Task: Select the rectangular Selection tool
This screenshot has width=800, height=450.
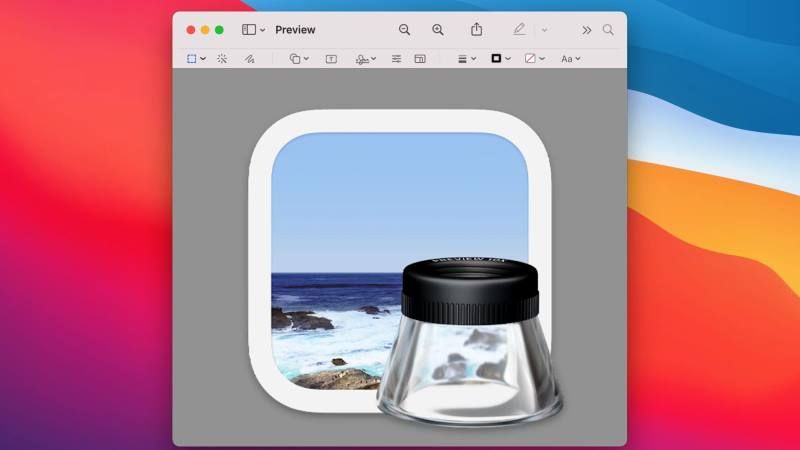Action: coord(191,59)
